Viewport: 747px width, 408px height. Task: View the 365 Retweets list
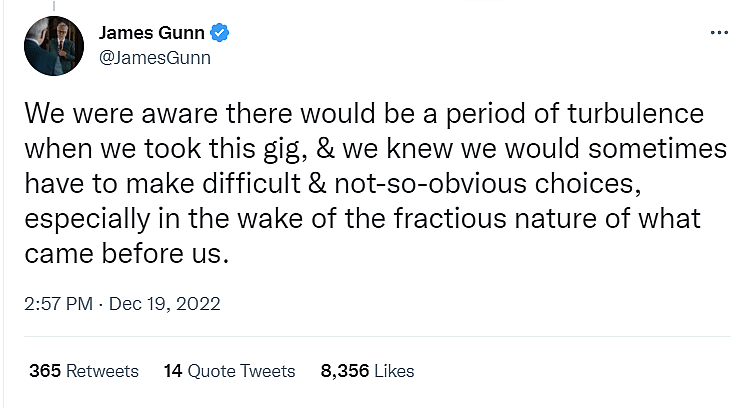84,371
